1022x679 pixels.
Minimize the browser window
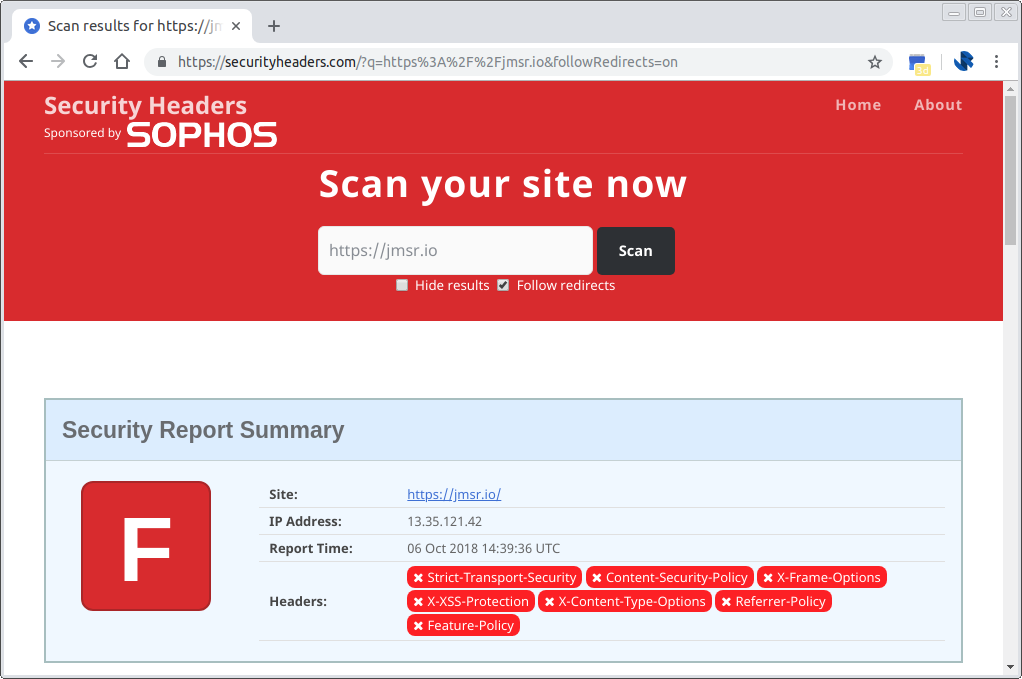pos(954,12)
